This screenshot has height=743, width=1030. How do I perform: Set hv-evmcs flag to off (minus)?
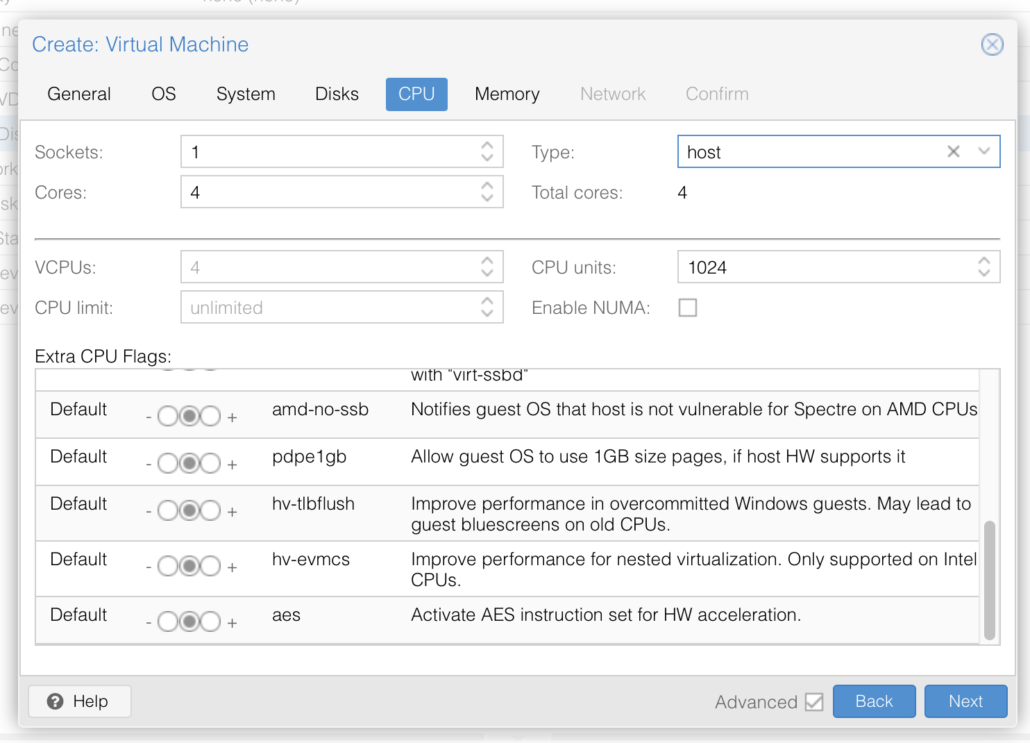tap(166, 567)
